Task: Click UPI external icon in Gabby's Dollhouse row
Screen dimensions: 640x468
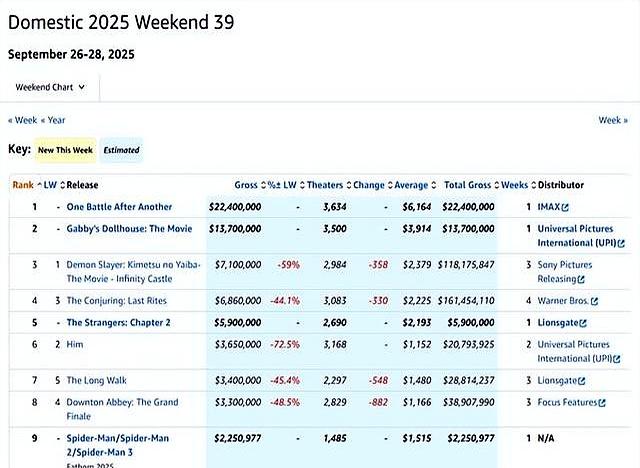Action: tap(621, 243)
